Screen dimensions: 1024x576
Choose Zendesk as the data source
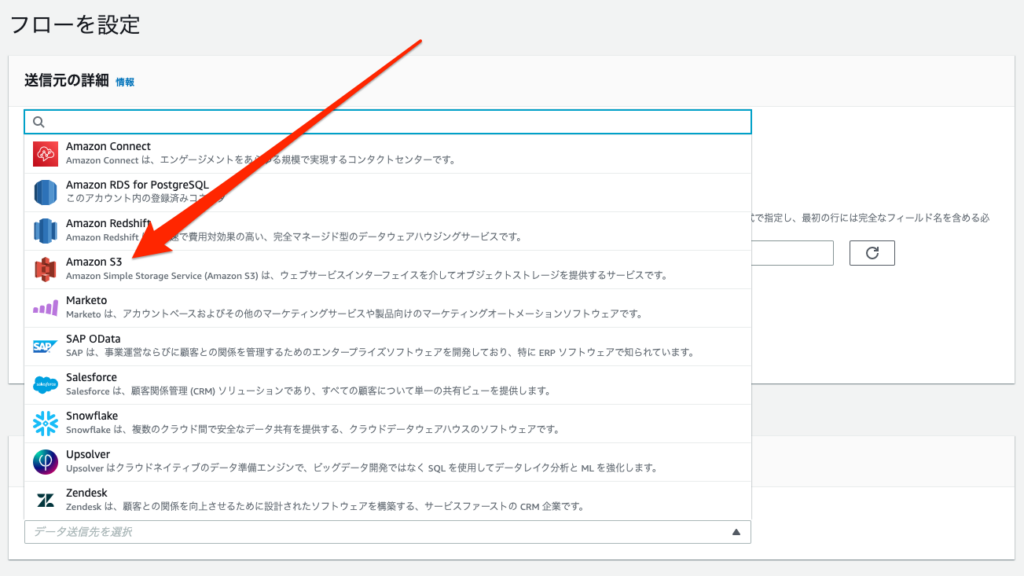[300, 499]
